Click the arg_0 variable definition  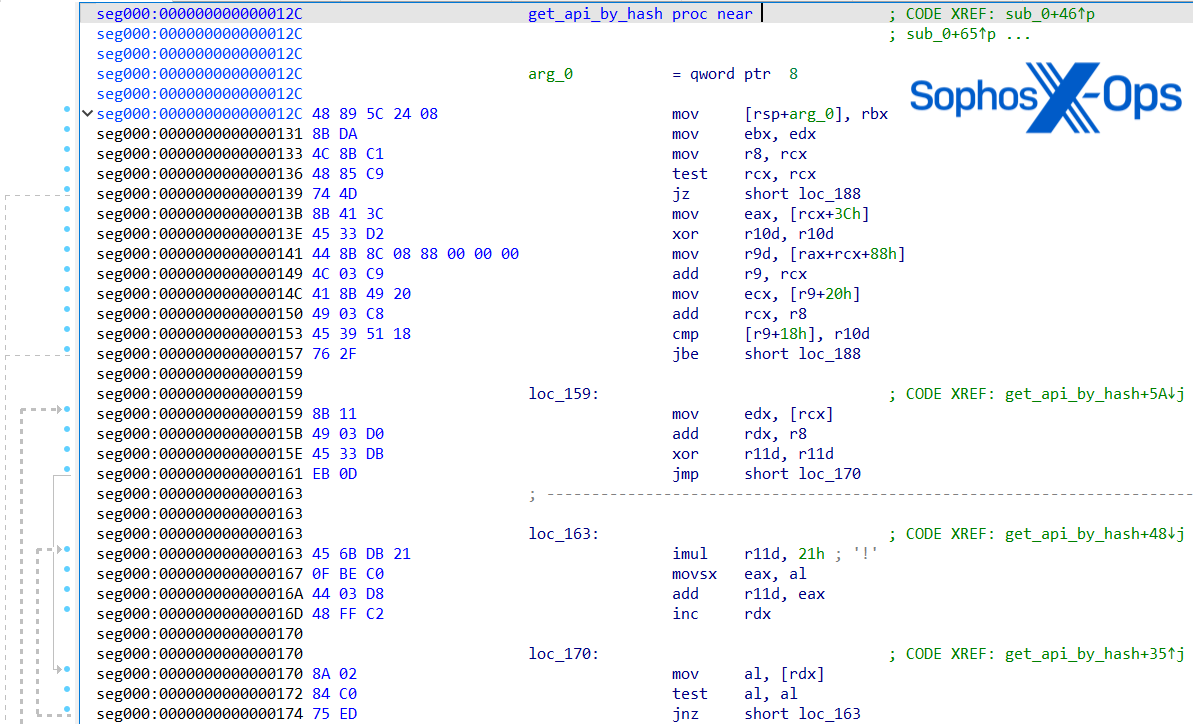tap(550, 74)
